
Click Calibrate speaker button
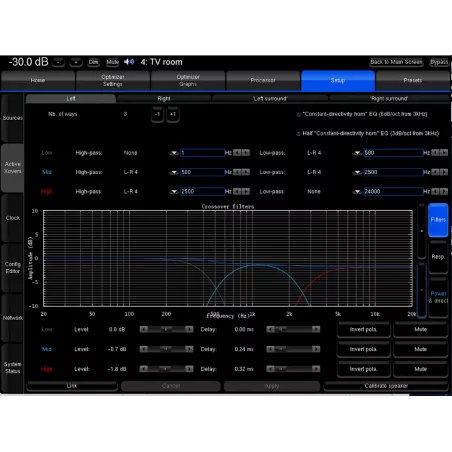point(386,386)
